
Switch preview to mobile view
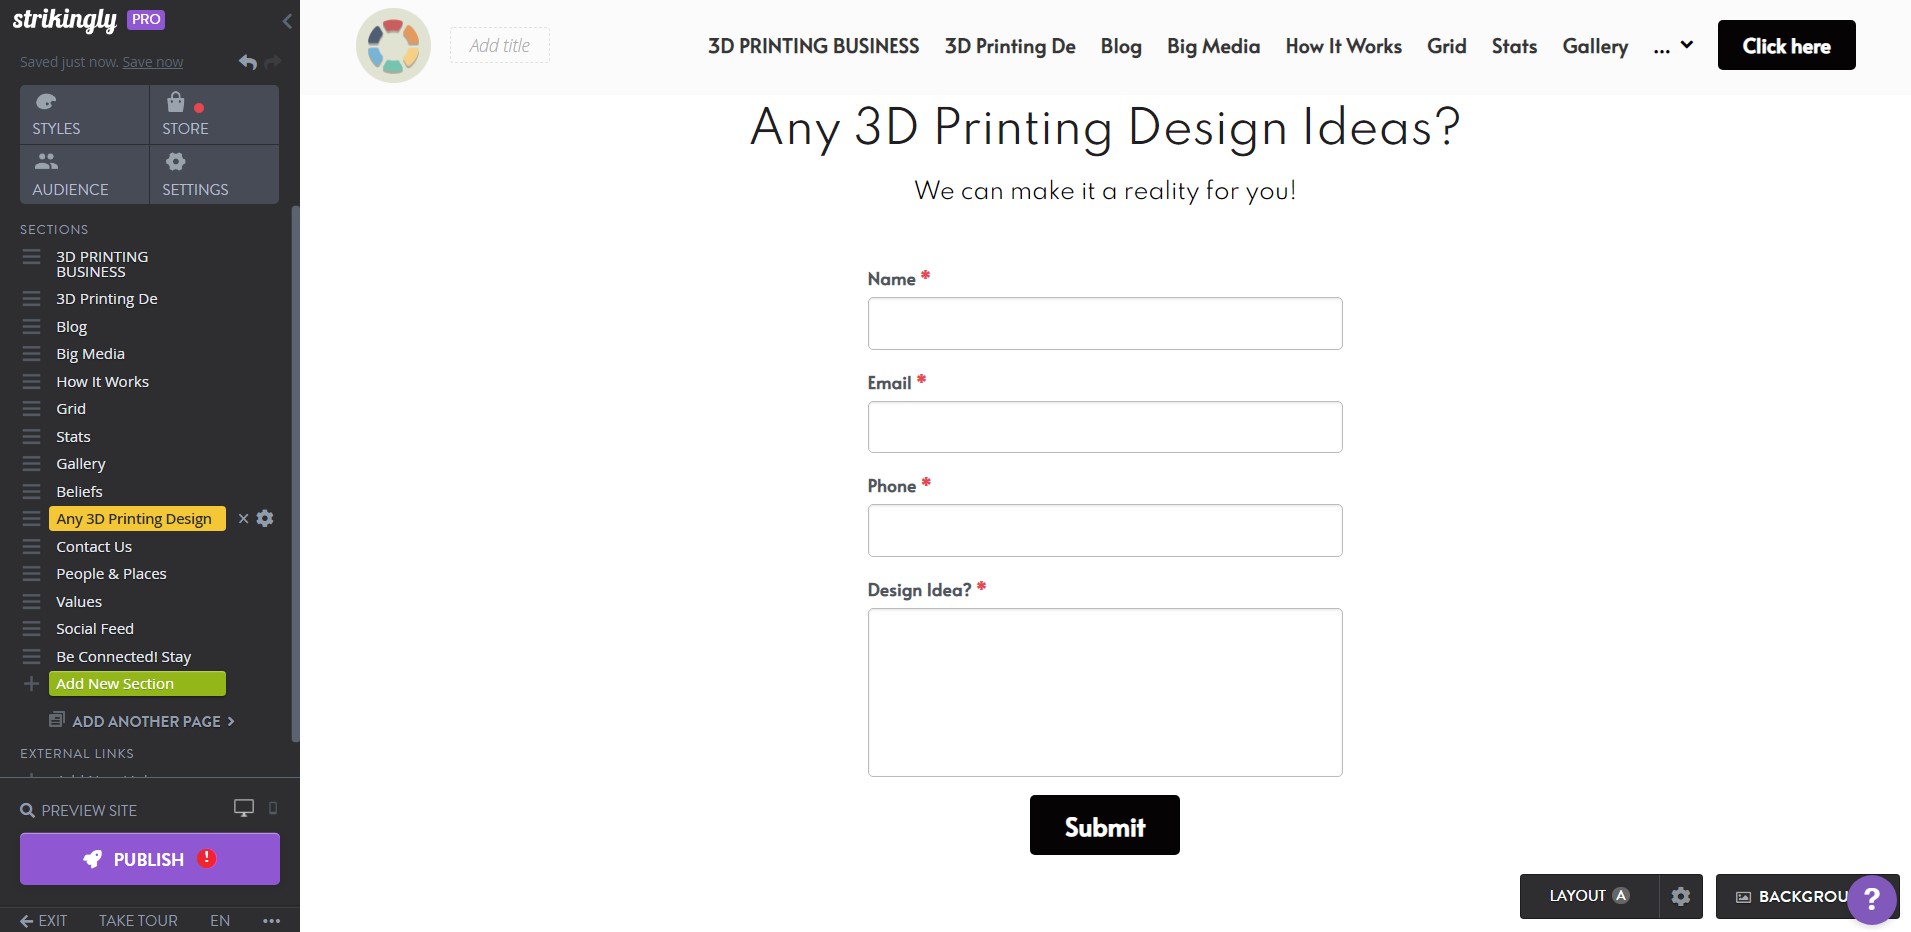272,808
